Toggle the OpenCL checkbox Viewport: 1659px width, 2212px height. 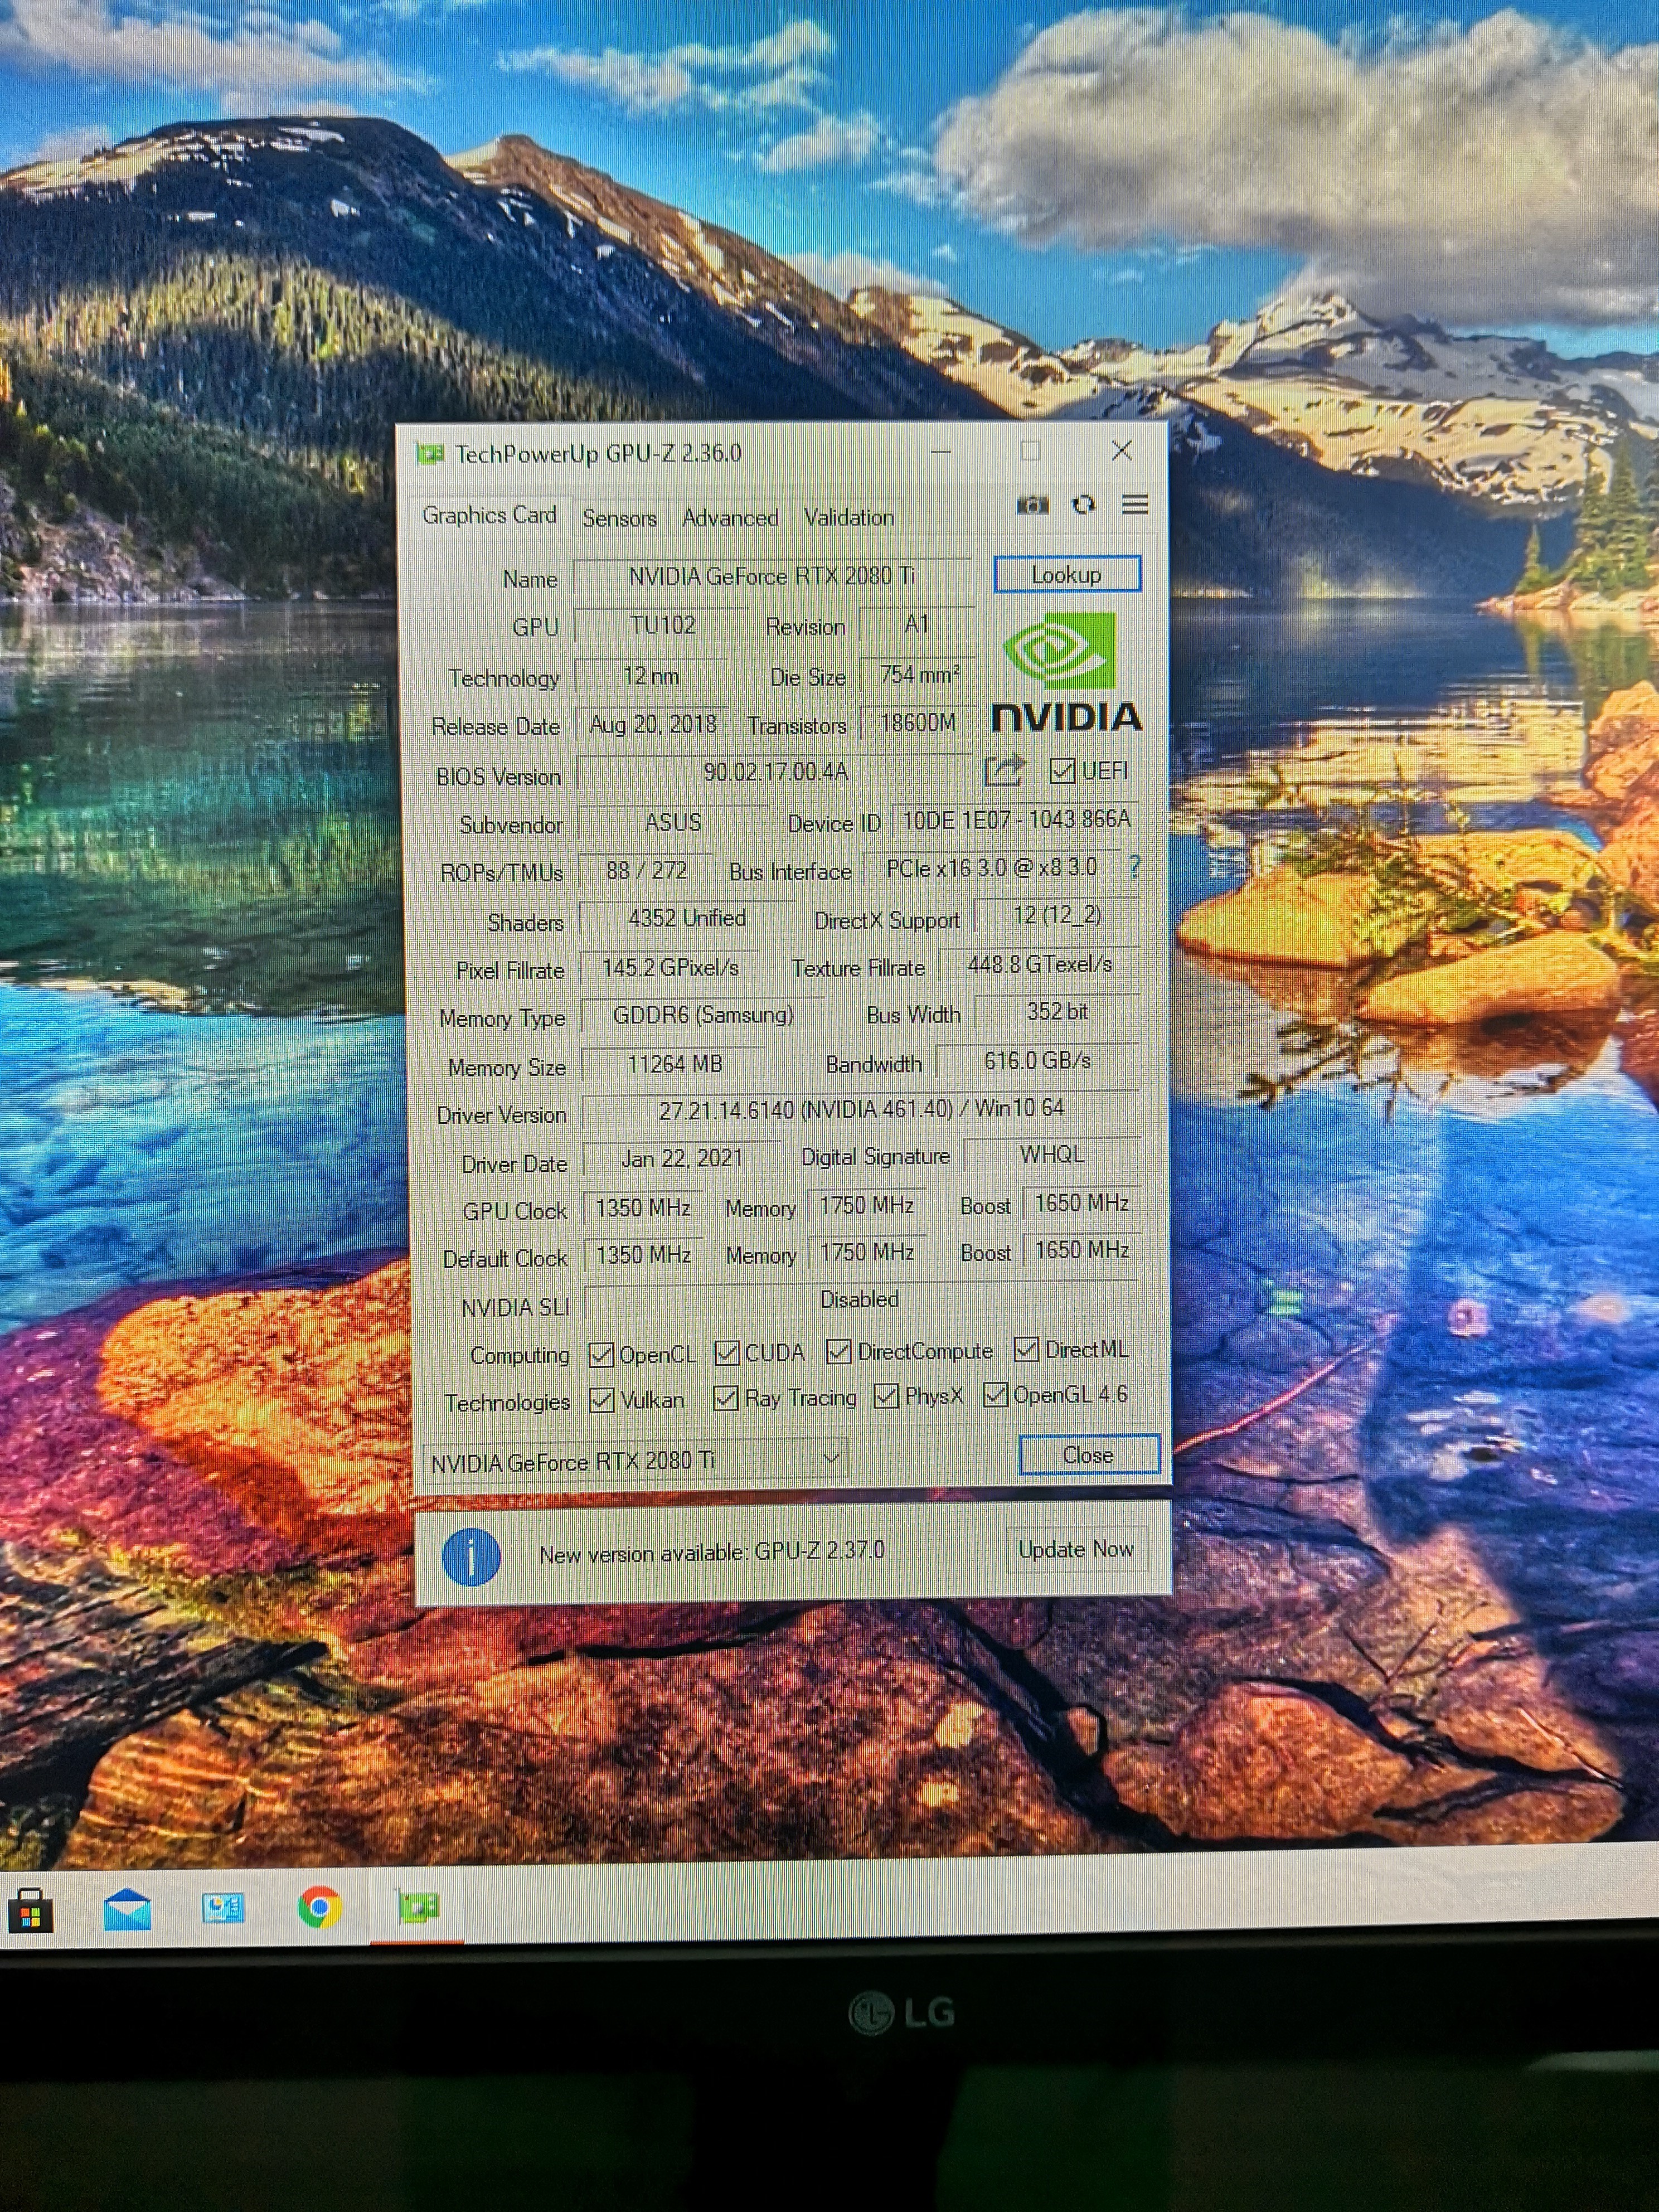tap(601, 1354)
